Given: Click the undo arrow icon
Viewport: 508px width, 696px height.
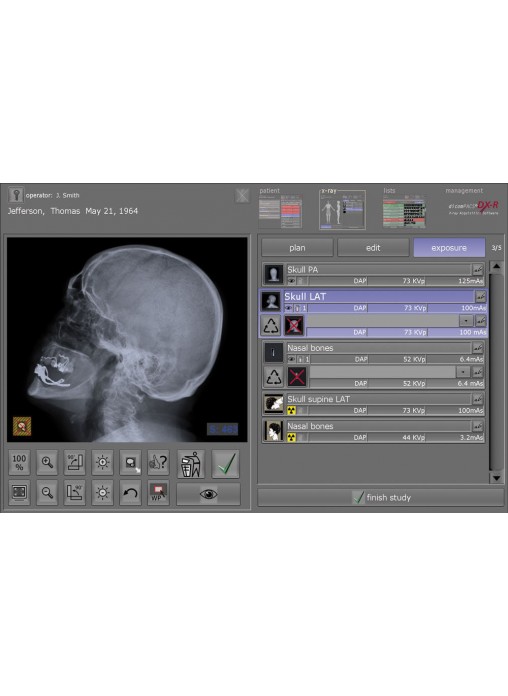Looking at the screenshot, I should (130, 493).
